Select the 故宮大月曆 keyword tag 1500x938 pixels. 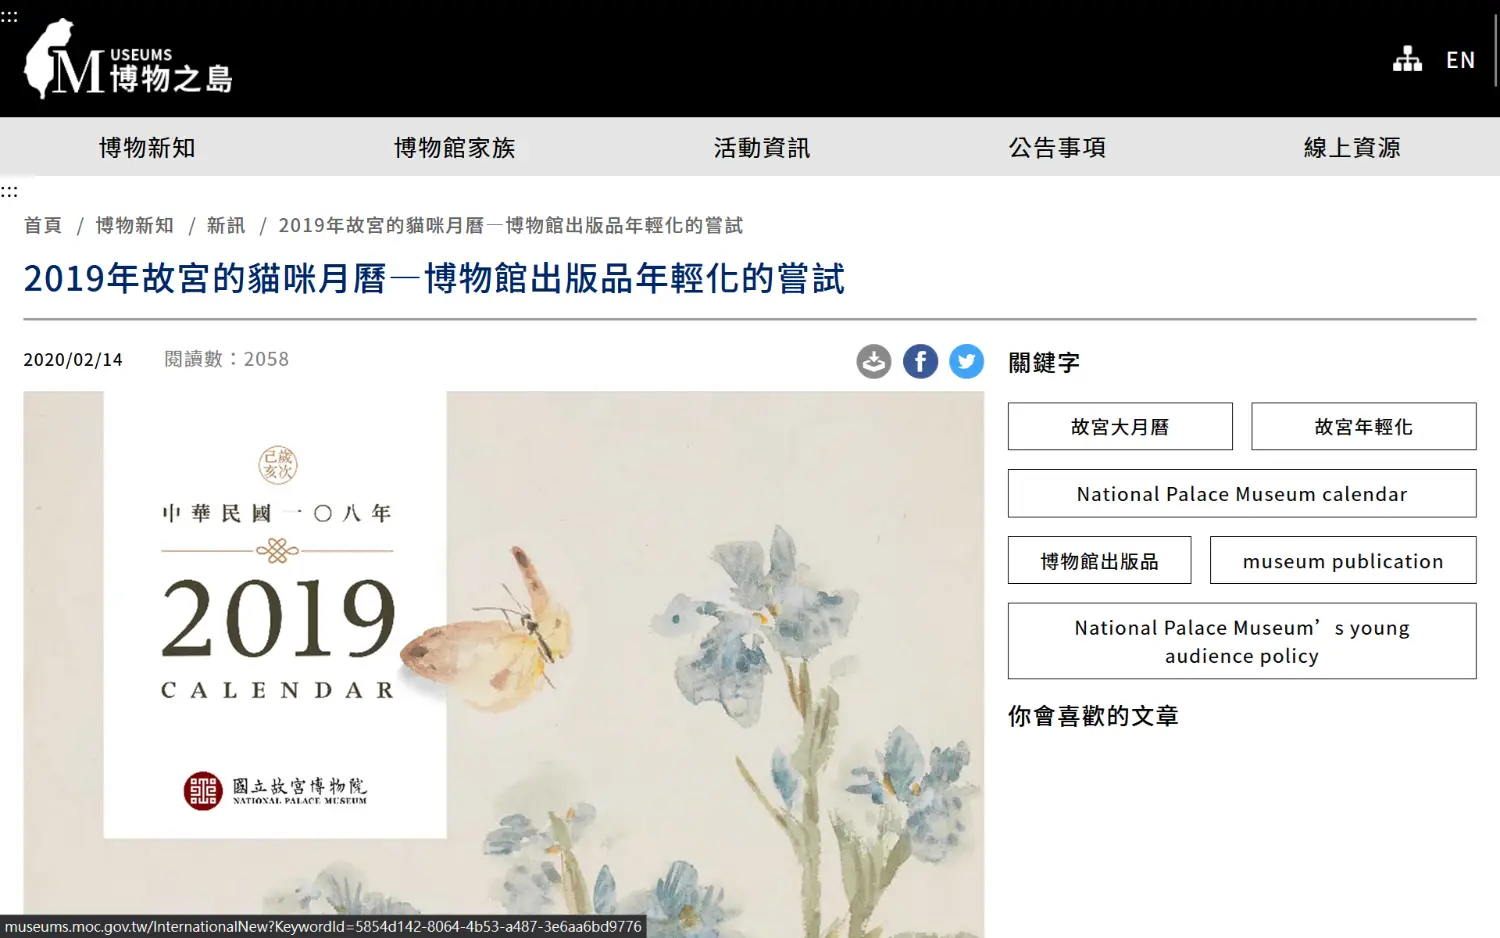[1120, 427]
